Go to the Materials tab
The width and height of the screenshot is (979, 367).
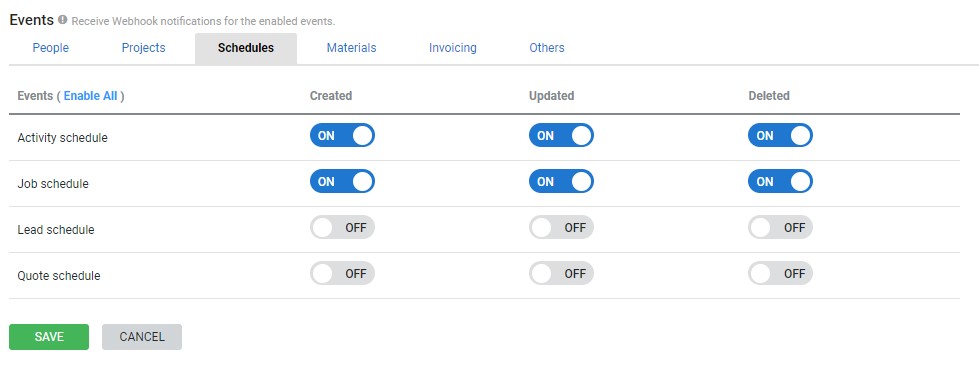352,48
